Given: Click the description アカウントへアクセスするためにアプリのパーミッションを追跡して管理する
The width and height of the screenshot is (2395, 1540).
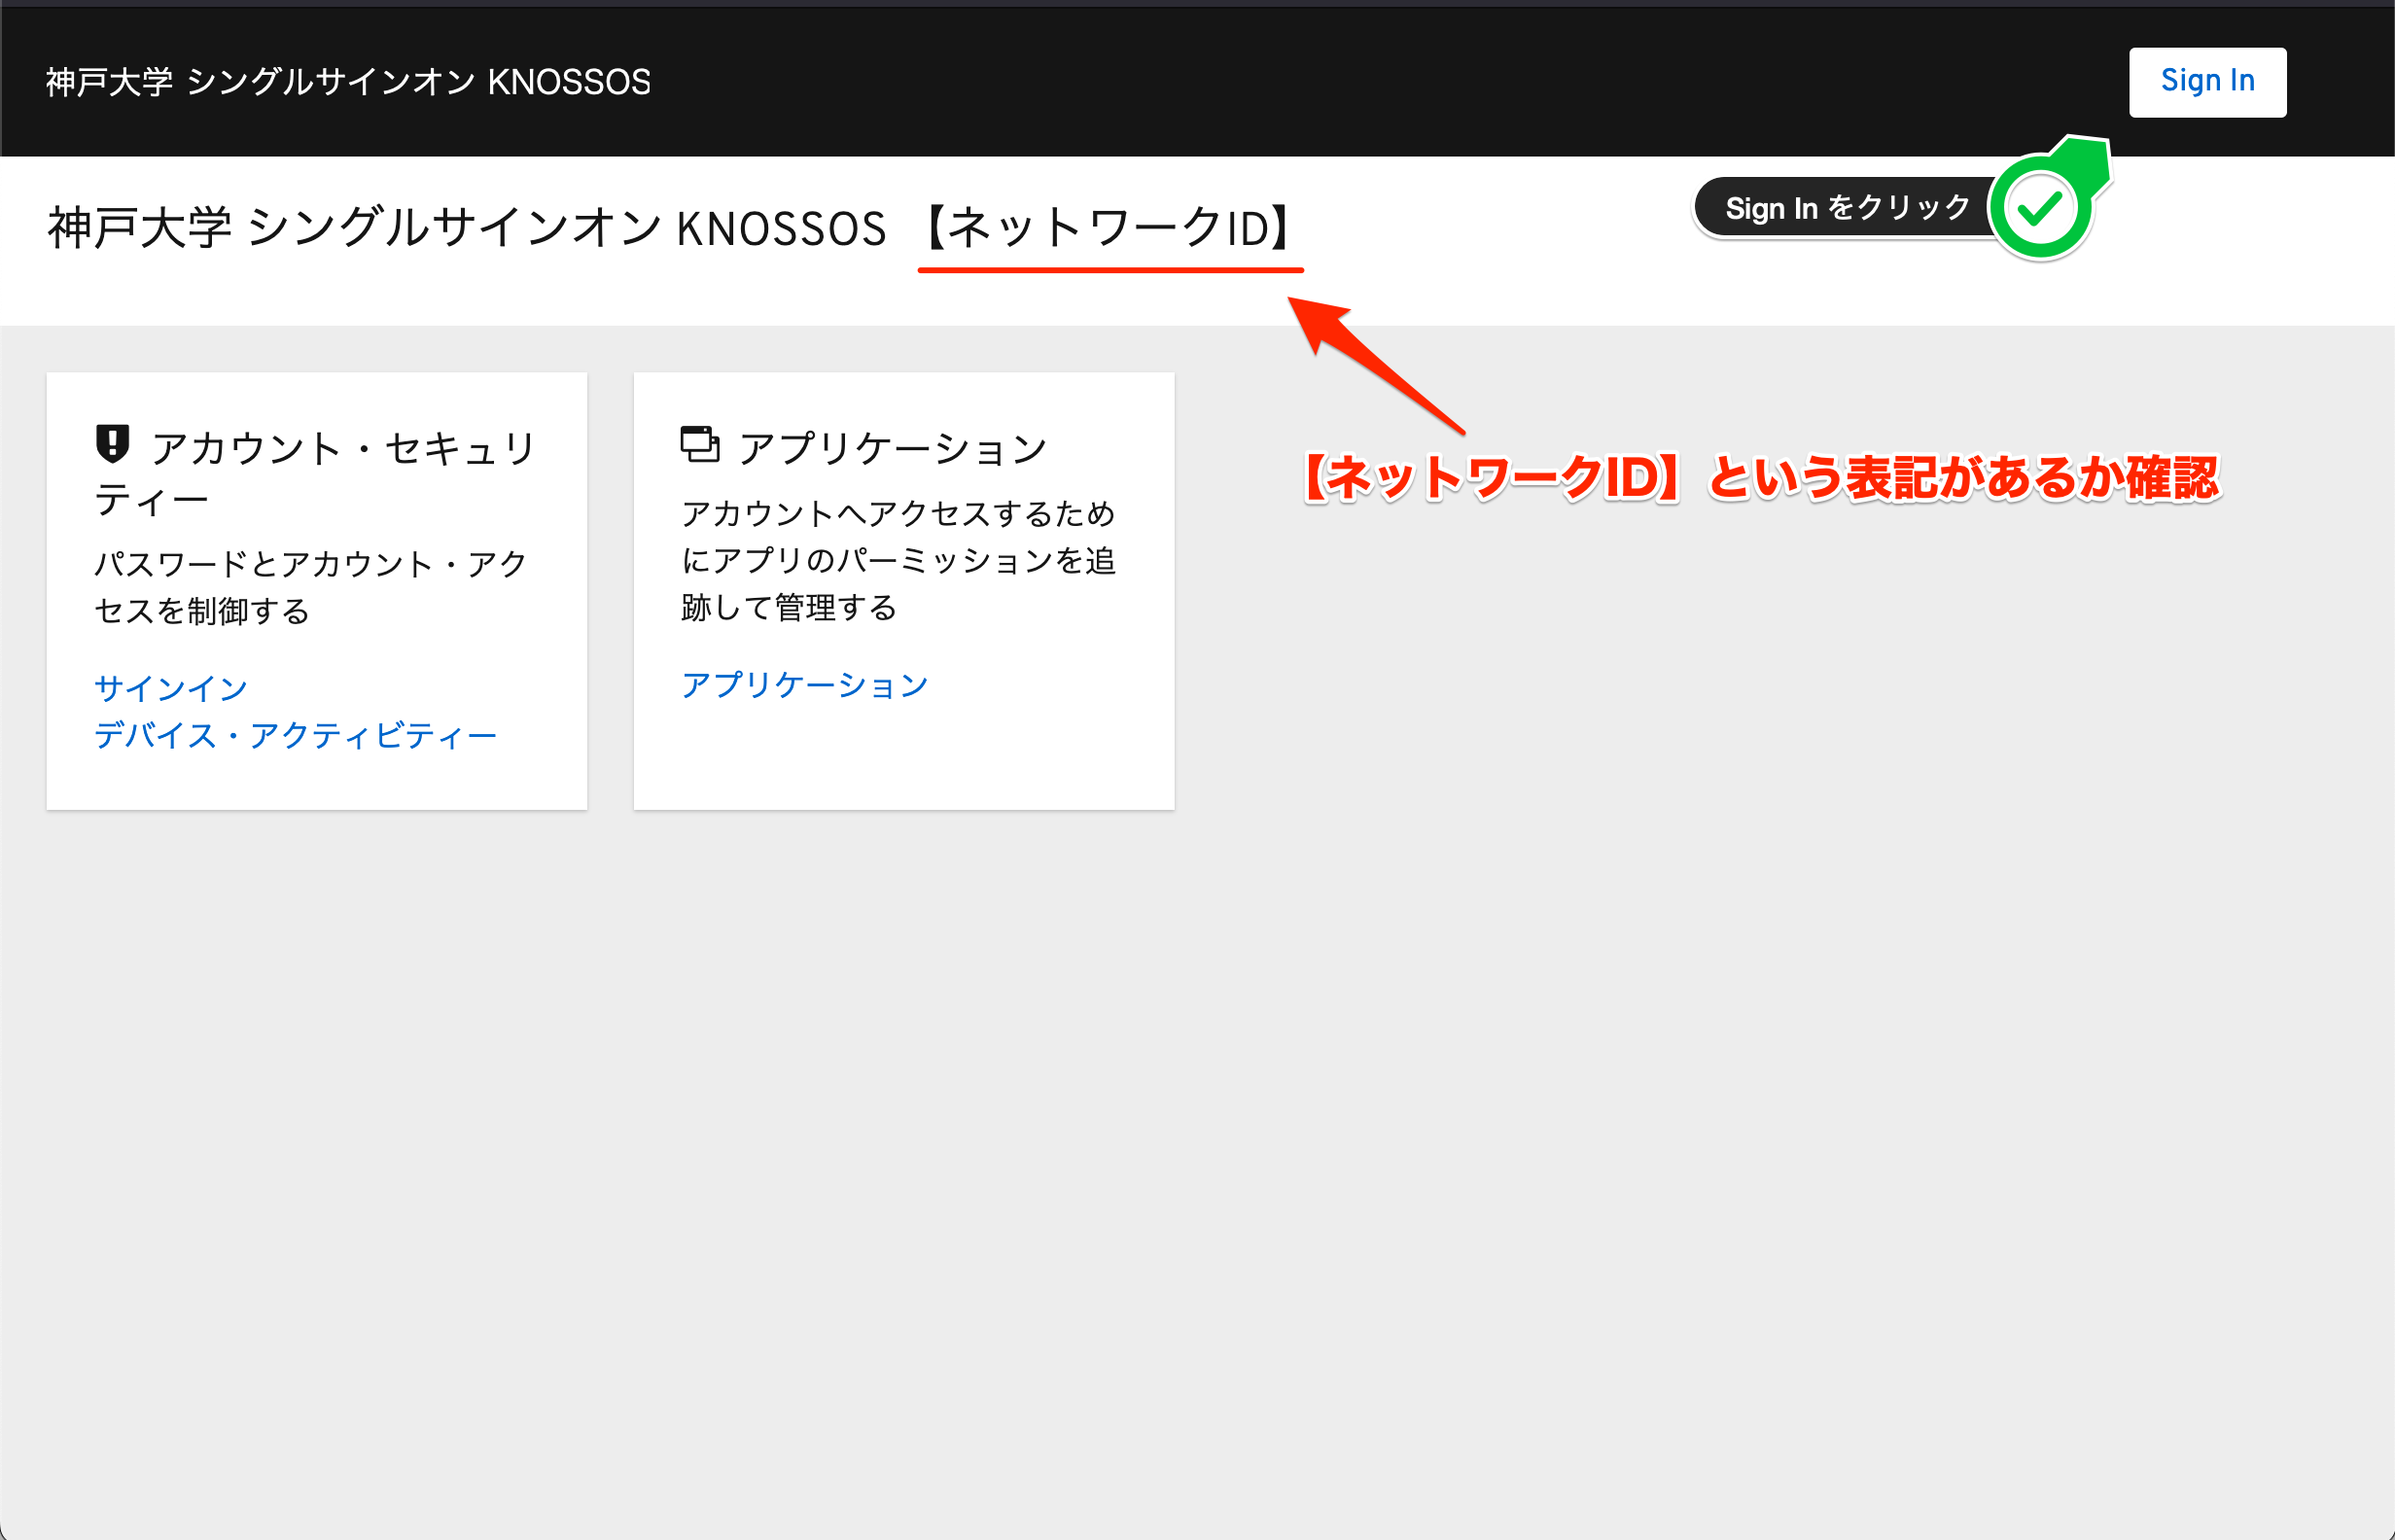Looking at the screenshot, I should click(x=898, y=560).
